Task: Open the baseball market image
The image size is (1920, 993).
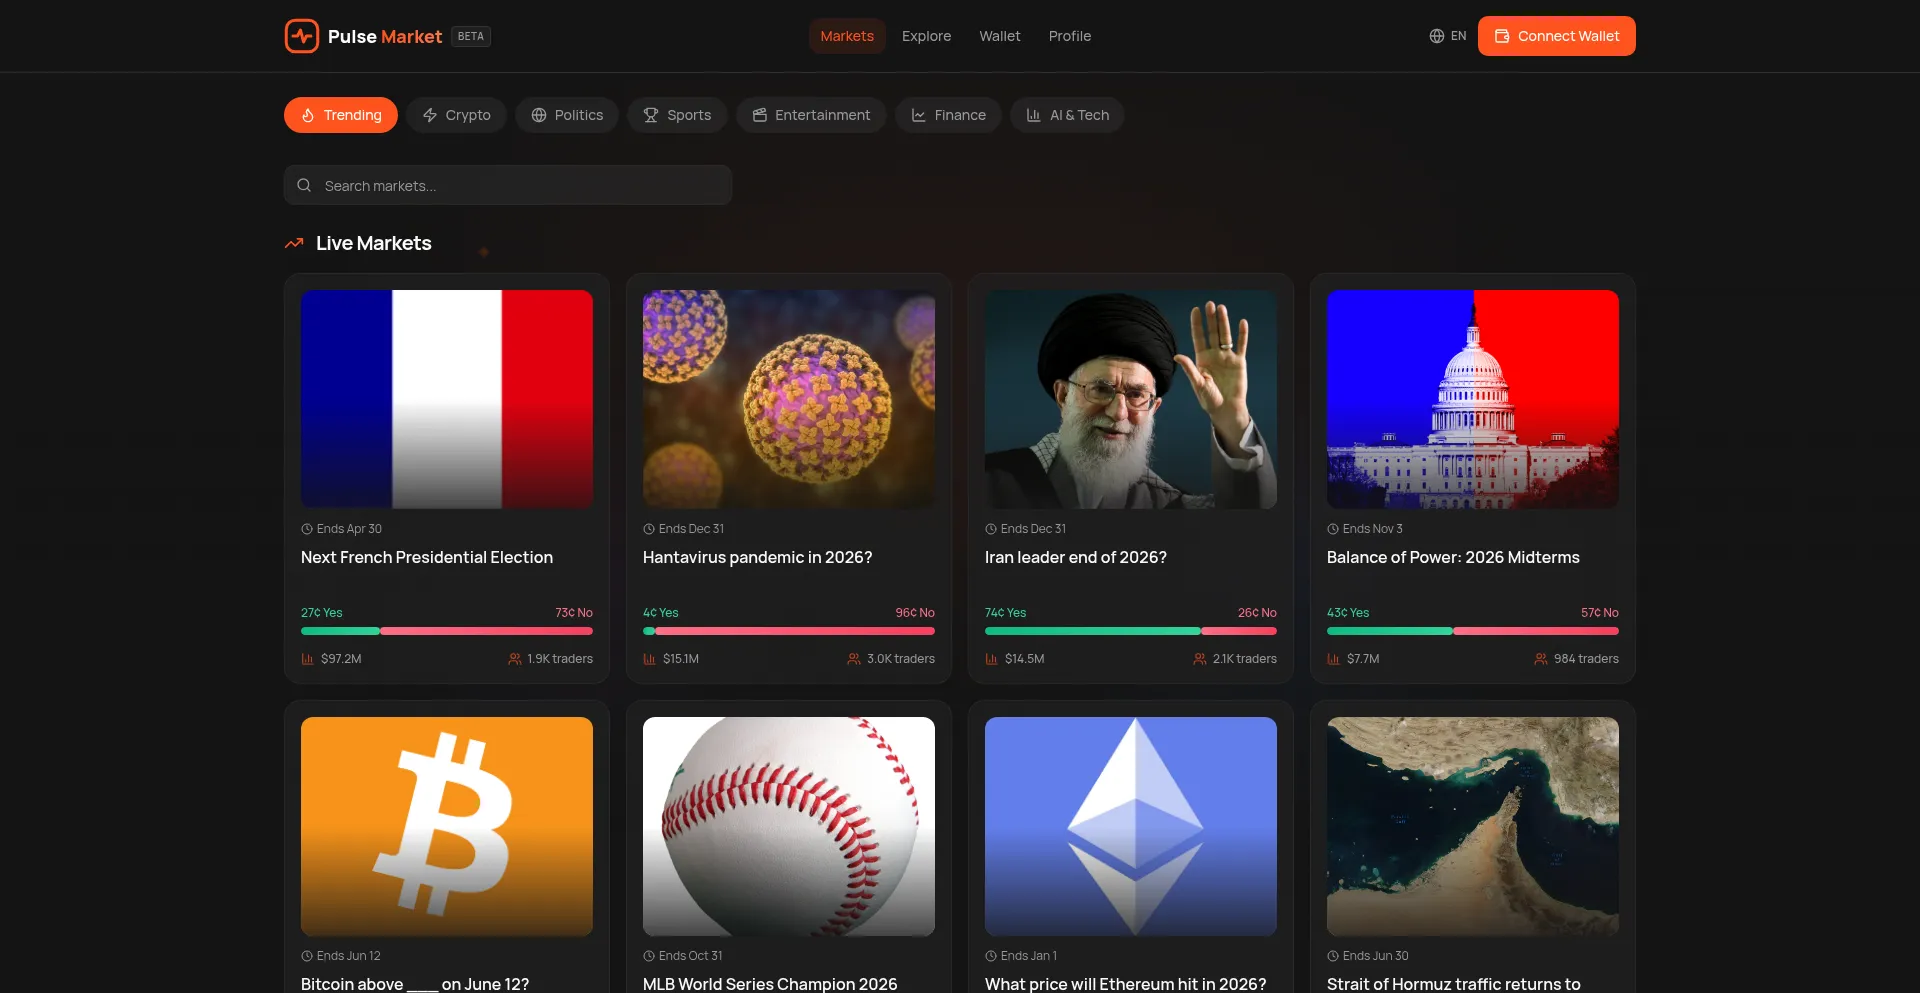Action: coord(789,826)
